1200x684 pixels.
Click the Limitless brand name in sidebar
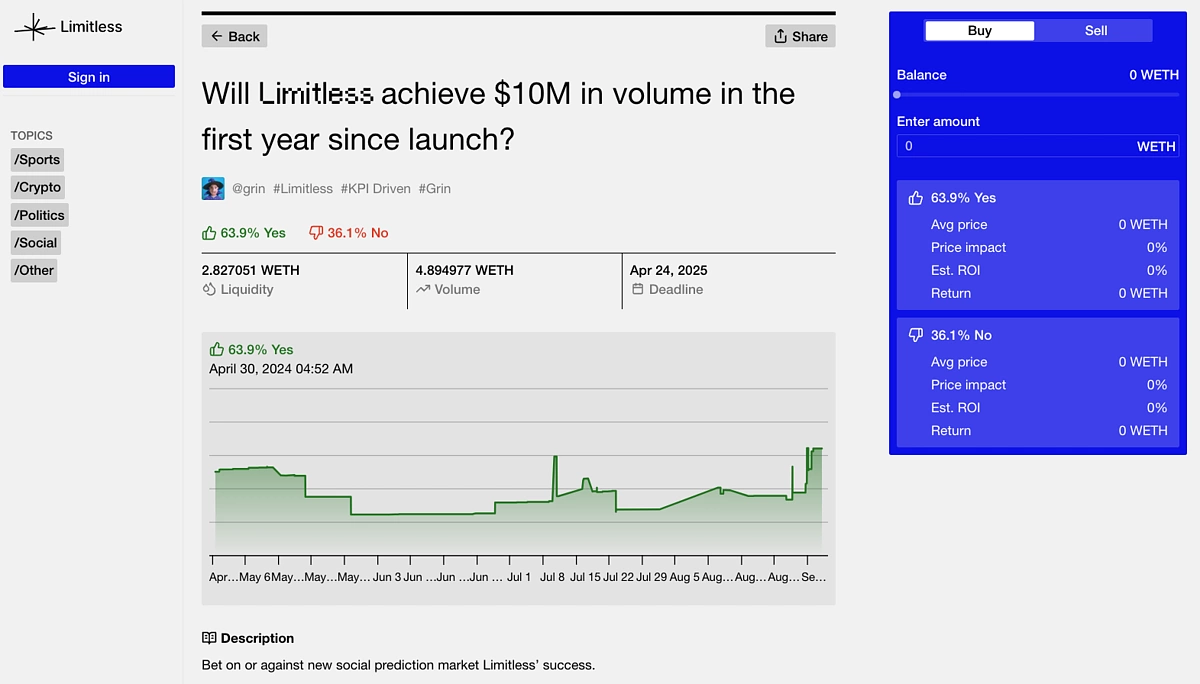pos(91,27)
